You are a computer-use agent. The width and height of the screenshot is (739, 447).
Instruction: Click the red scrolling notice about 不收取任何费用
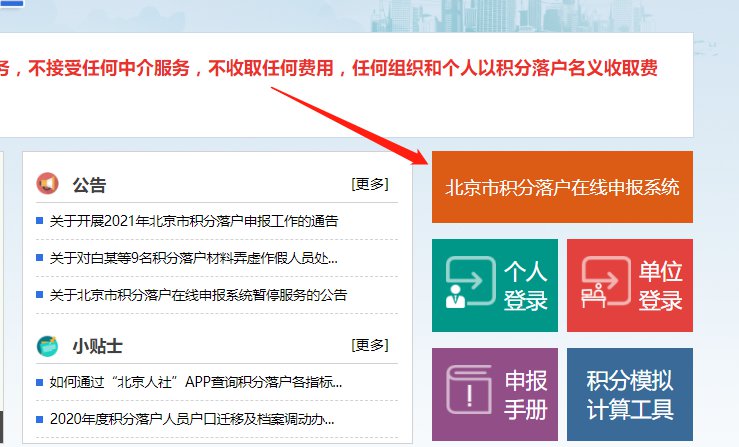pyautogui.click(x=329, y=68)
